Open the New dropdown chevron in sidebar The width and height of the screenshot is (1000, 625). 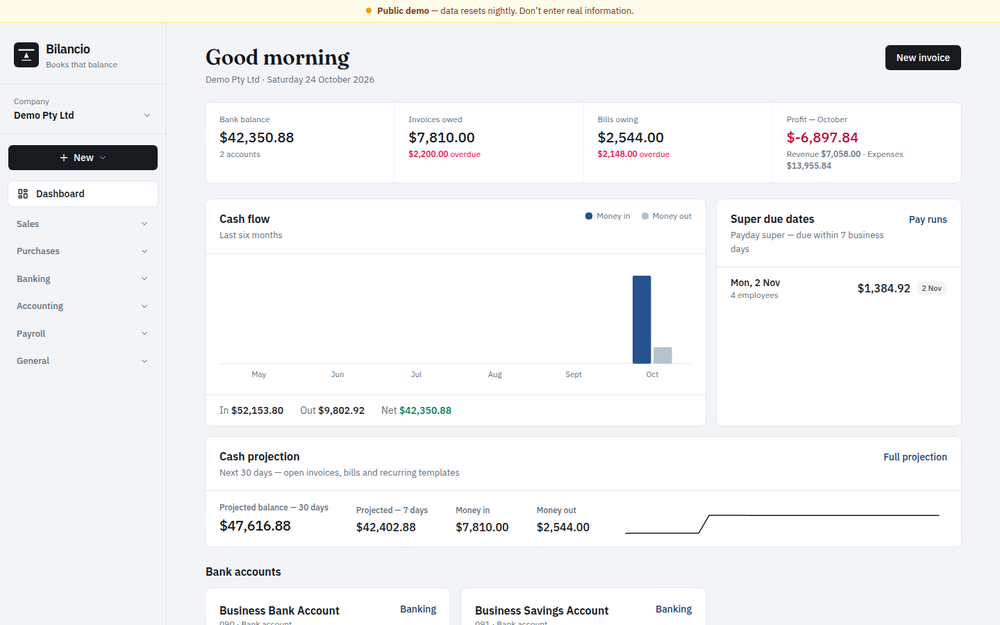pyautogui.click(x=103, y=158)
